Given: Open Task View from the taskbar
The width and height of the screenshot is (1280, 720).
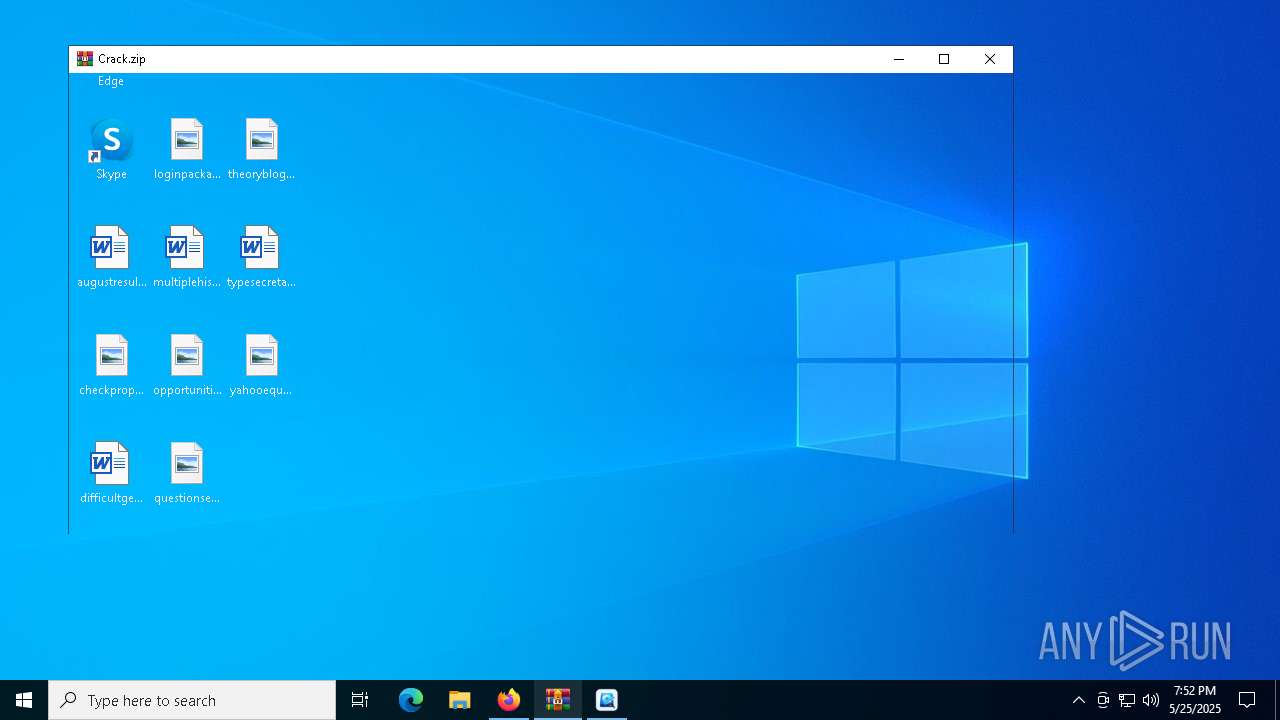Looking at the screenshot, I should (360, 700).
